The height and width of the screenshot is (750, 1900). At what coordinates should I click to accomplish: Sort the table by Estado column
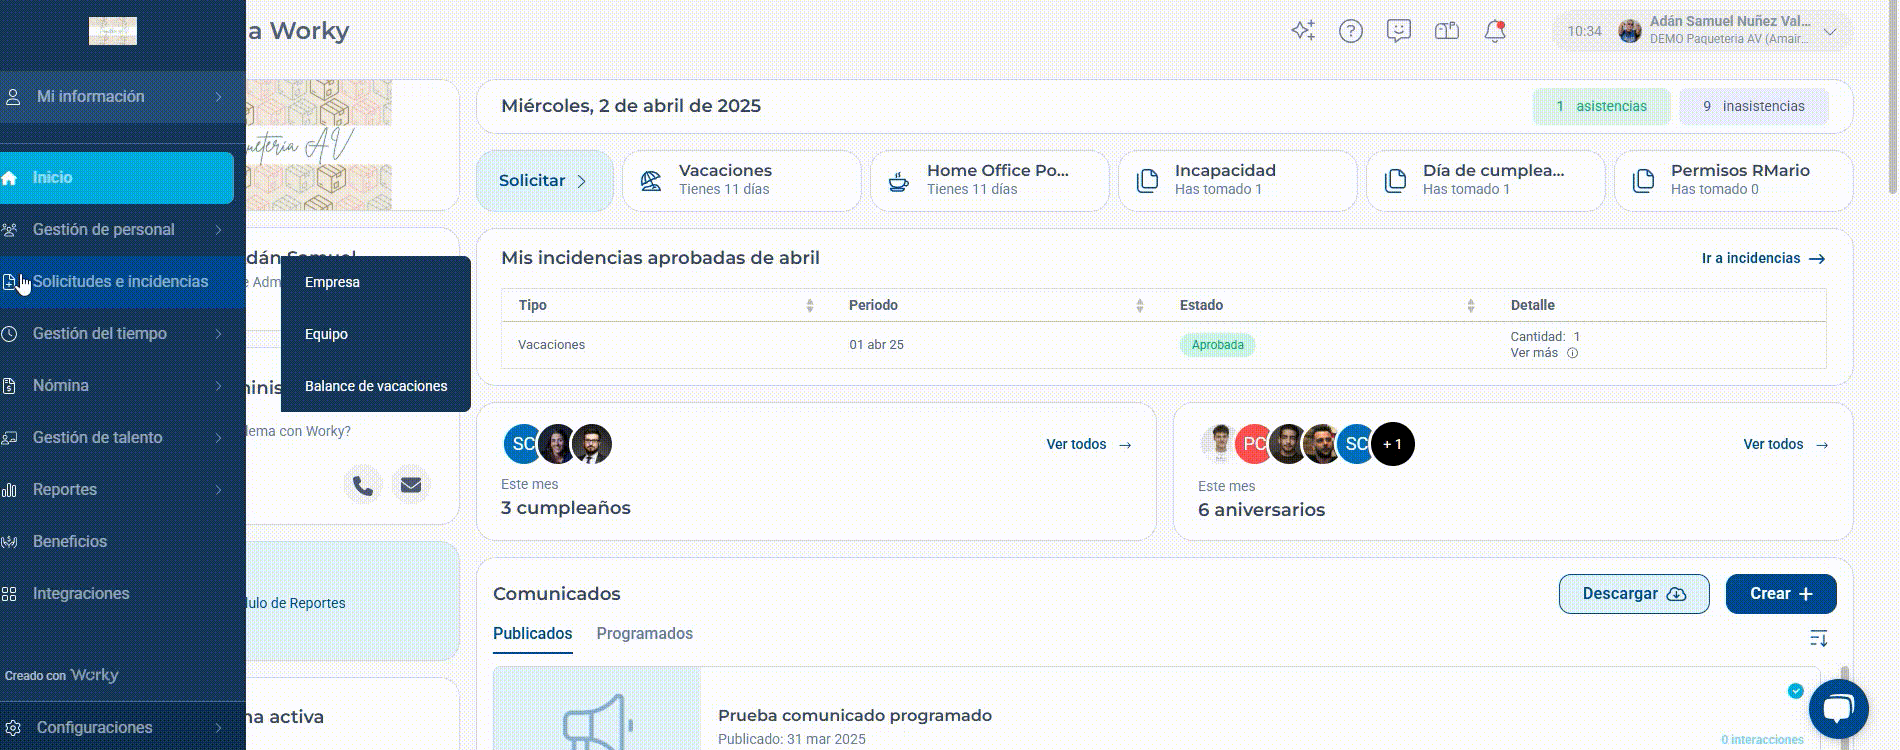click(1470, 306)
